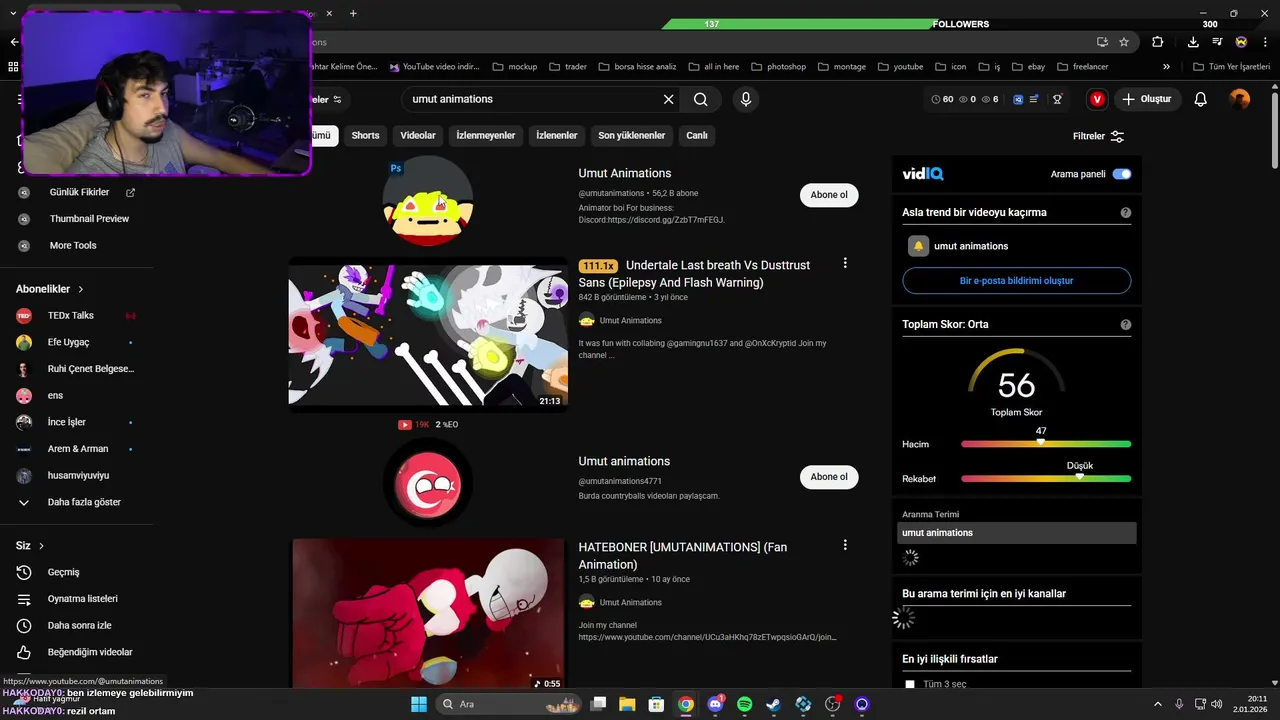The width and height of the screenshot is (1280, 720).
Task: Click the Hacim score slider marker
Action: [1041, 442]
